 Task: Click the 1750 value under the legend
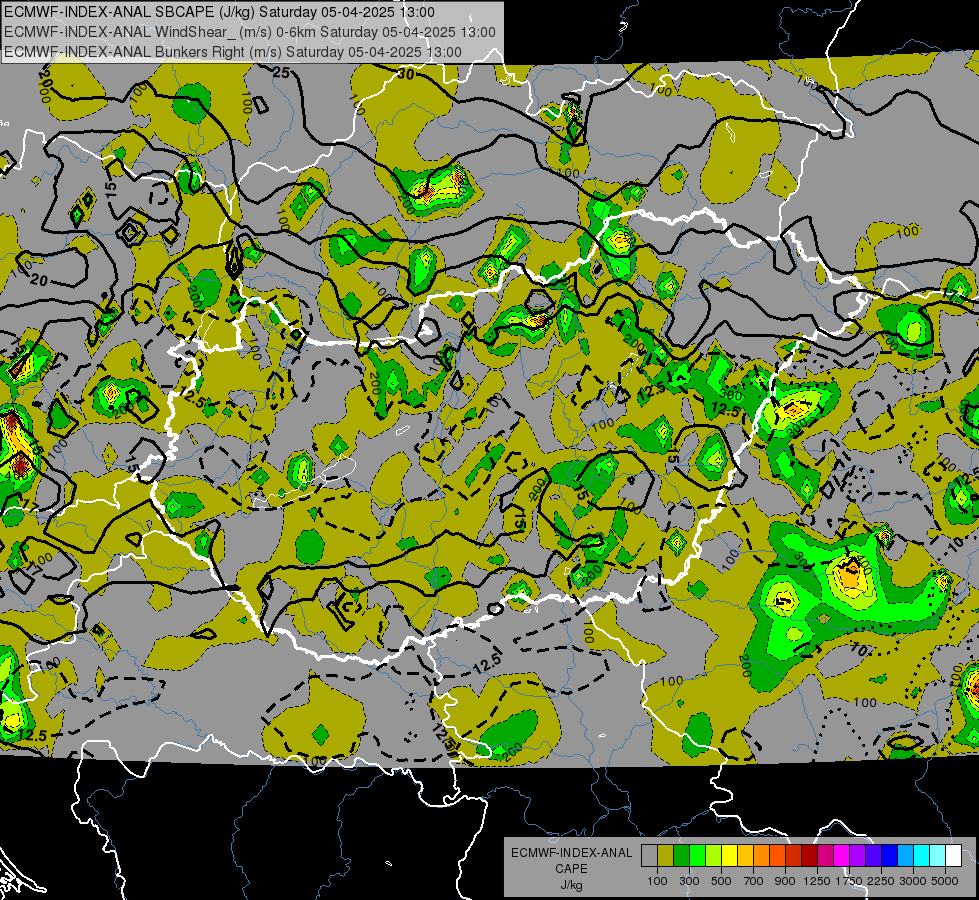click(849, 881)
